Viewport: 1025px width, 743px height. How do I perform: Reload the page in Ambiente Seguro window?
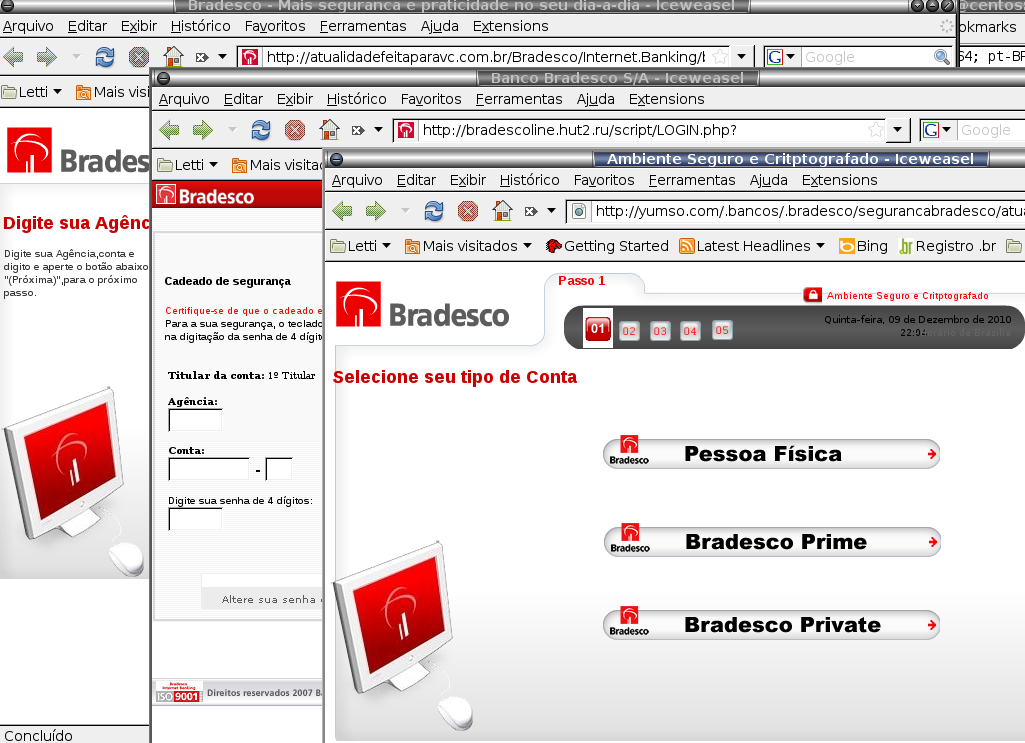[x=433, y=211]
